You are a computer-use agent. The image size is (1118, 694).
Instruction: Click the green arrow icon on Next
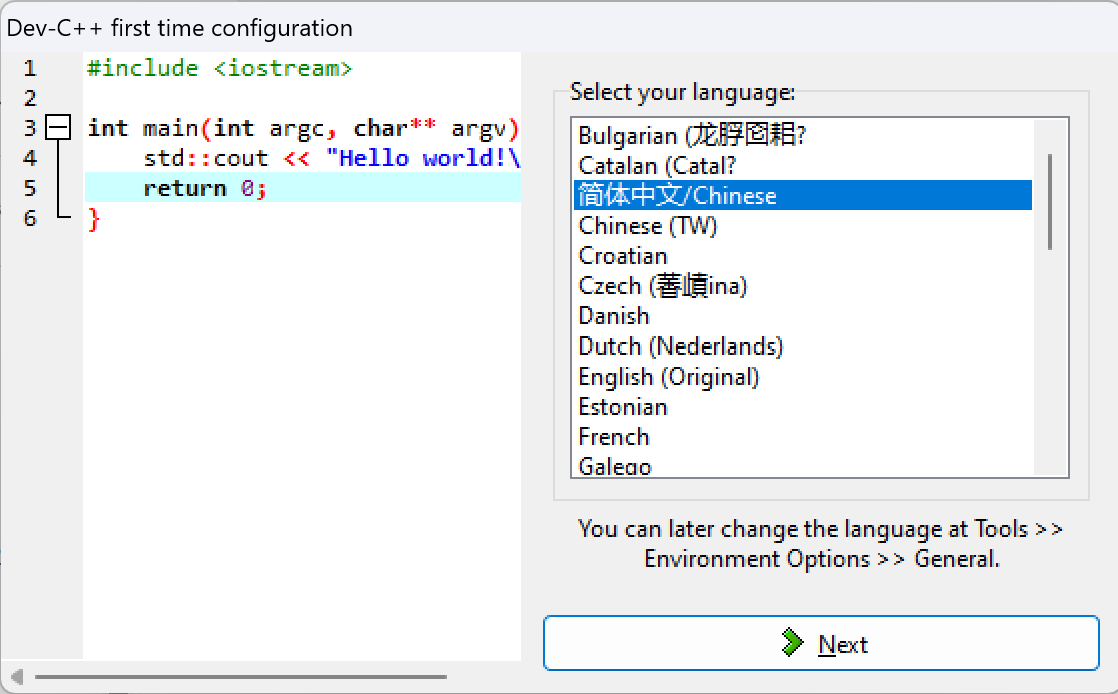click(792, 643)
